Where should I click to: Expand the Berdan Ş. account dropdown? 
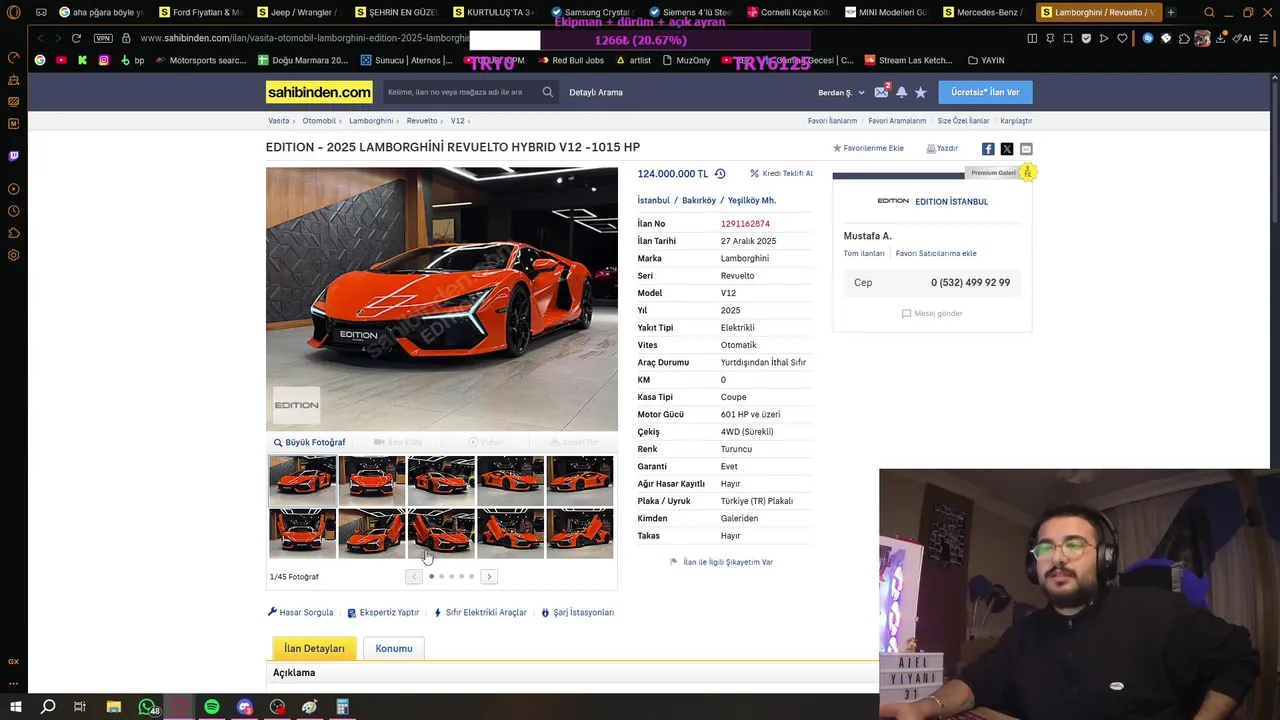(841, 92)
